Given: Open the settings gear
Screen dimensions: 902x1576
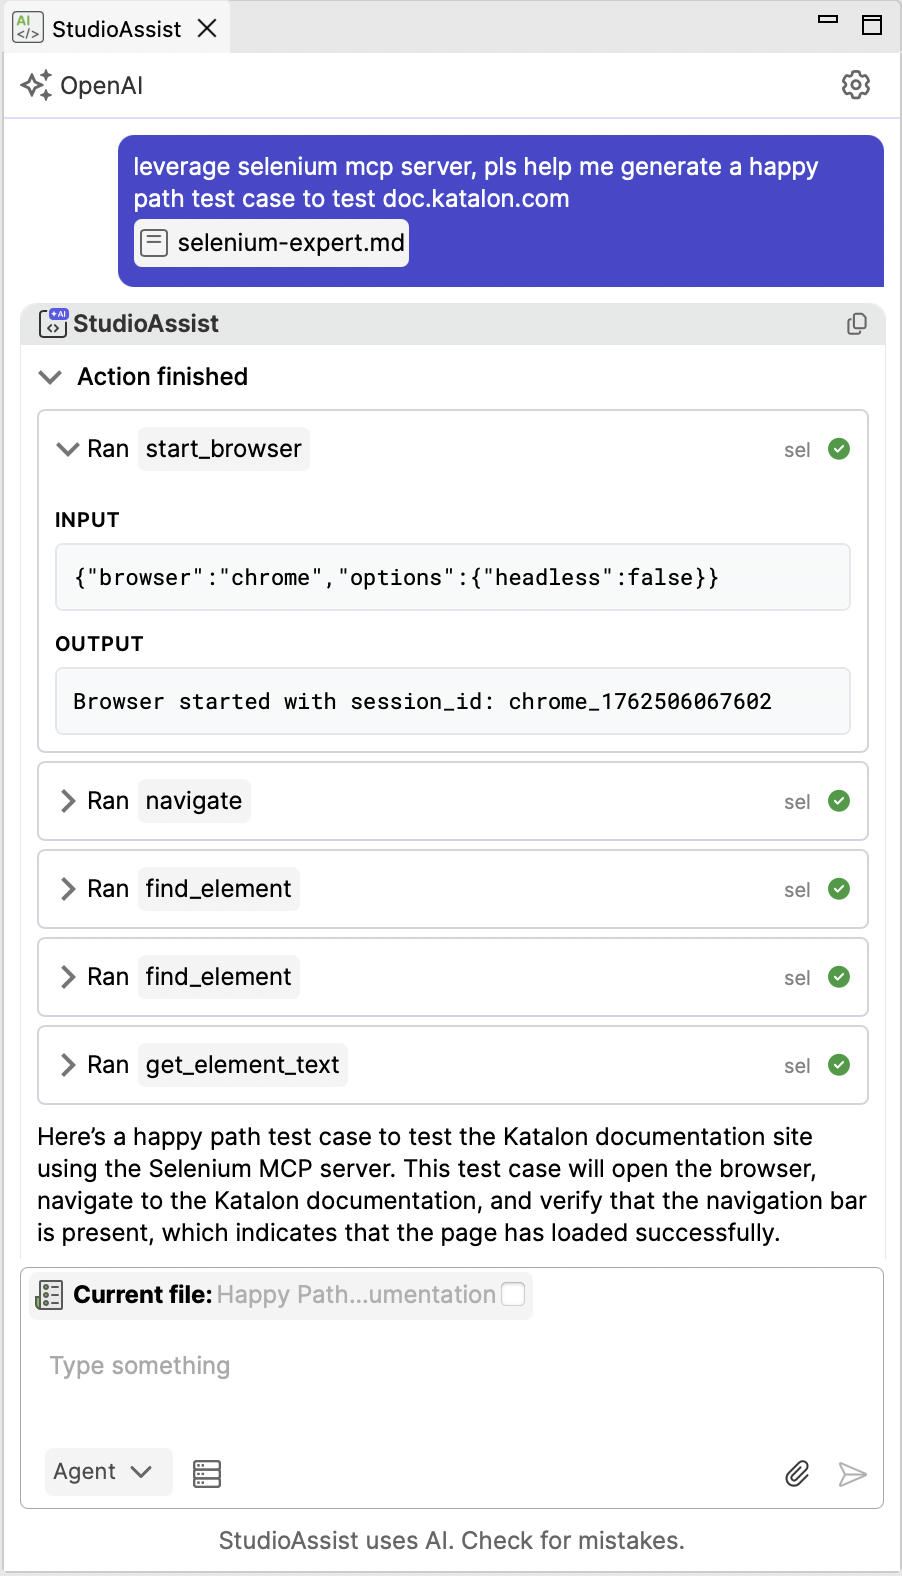Looking at the screenshot, I should pyautogui.click(x=856, y=85).
